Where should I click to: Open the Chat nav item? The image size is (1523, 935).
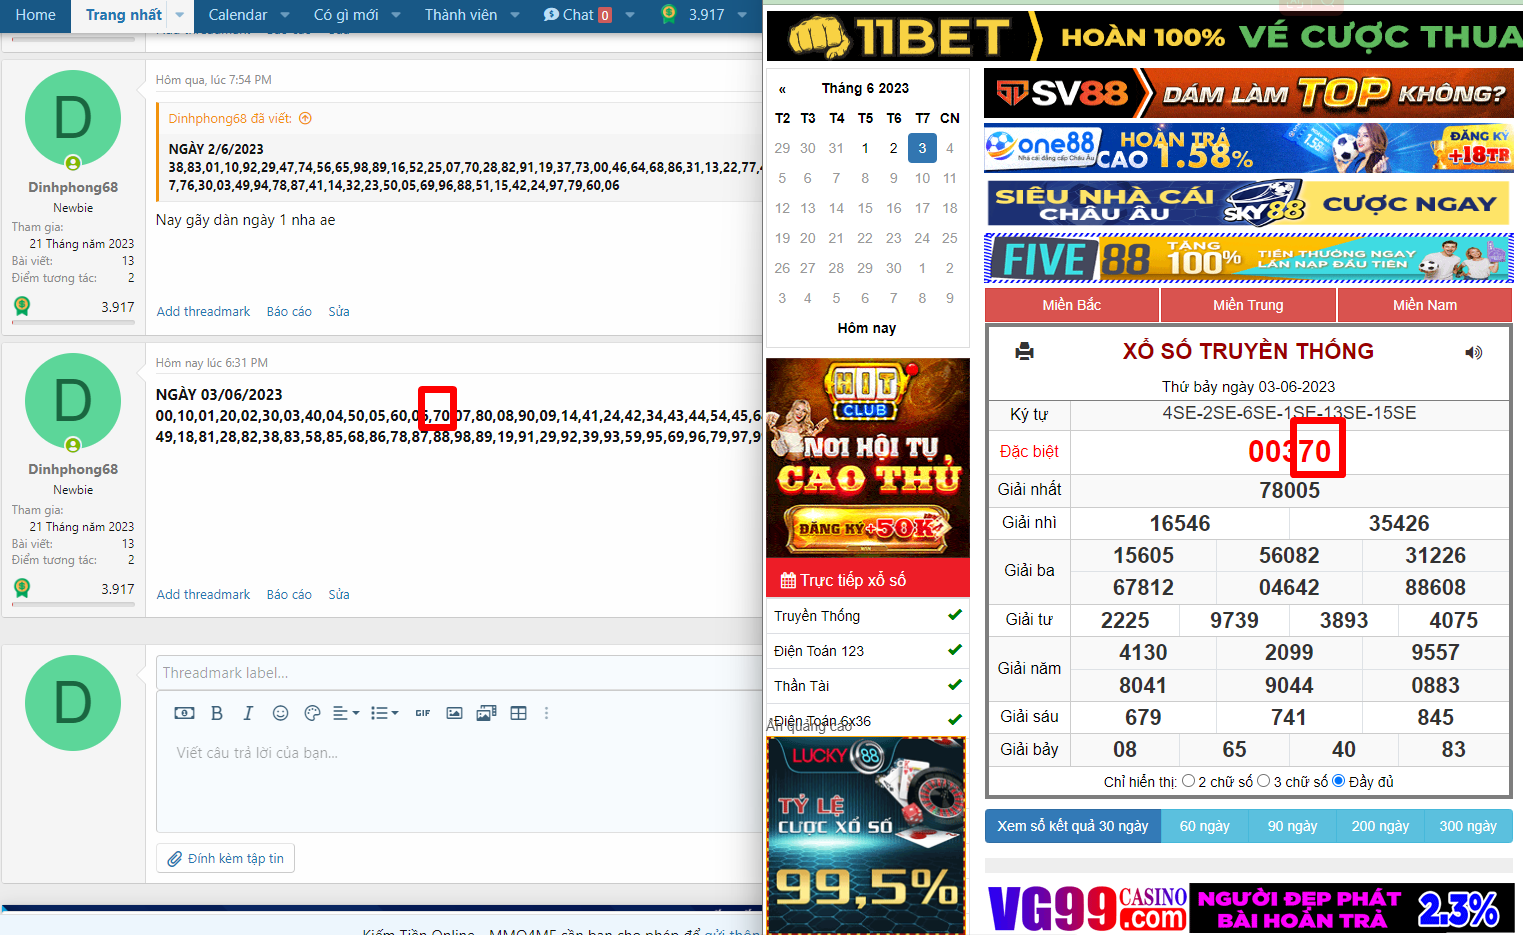578,15
